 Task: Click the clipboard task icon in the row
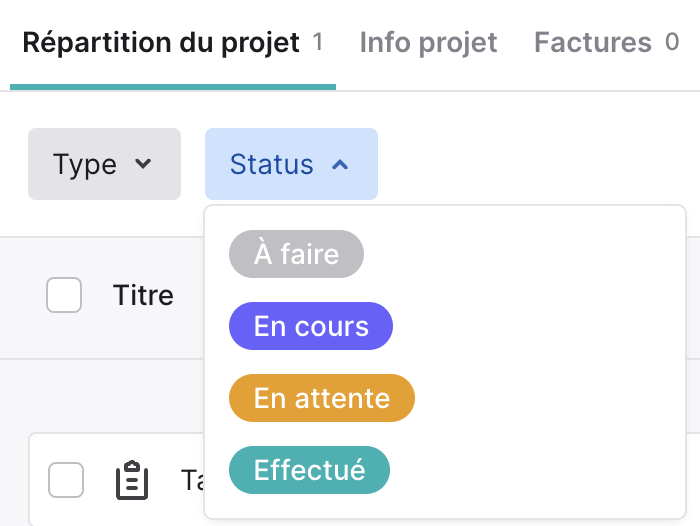coord(132,480)
